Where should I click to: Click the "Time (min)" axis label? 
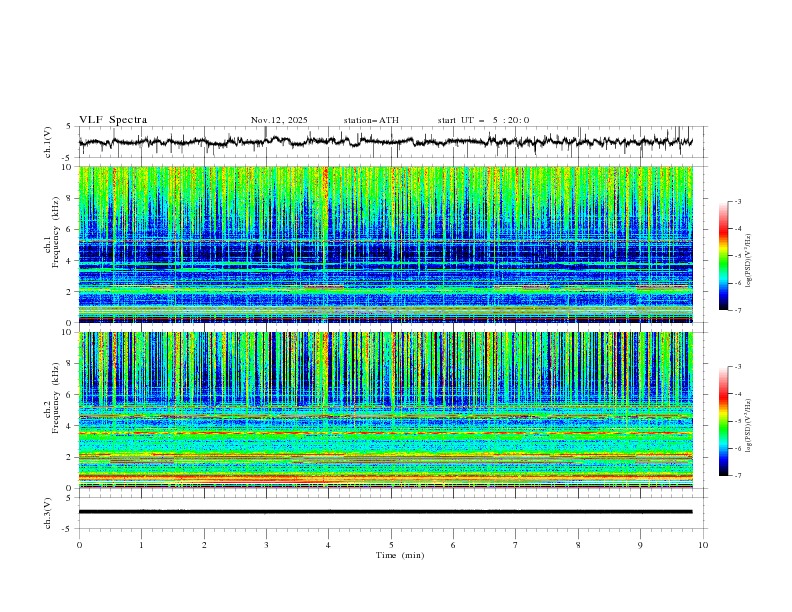[x=400, y=555]
